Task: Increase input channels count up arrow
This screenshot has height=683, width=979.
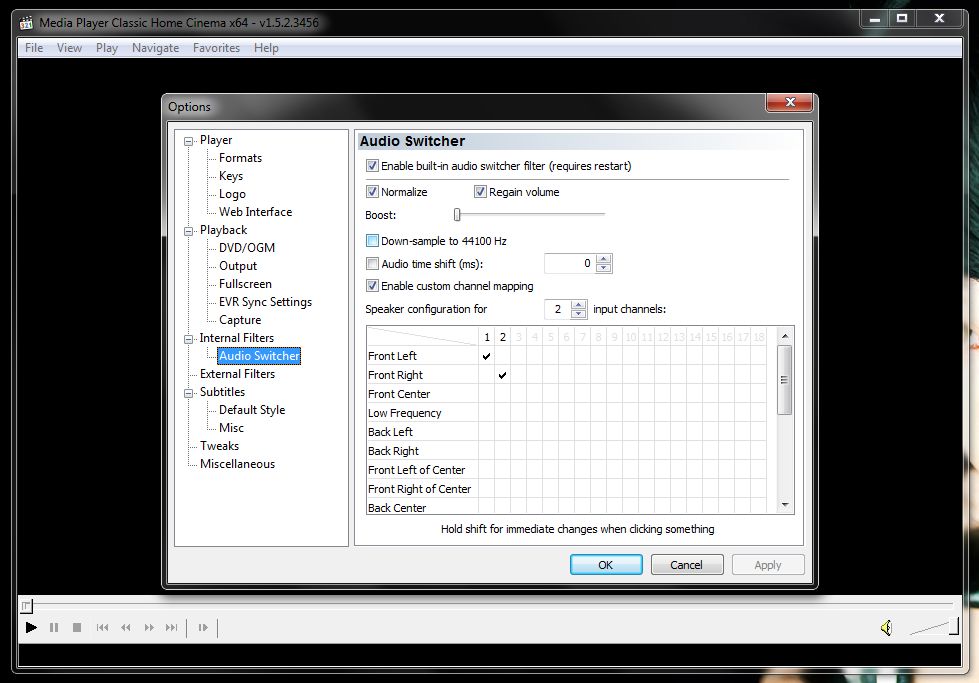Action: [579, 305]
